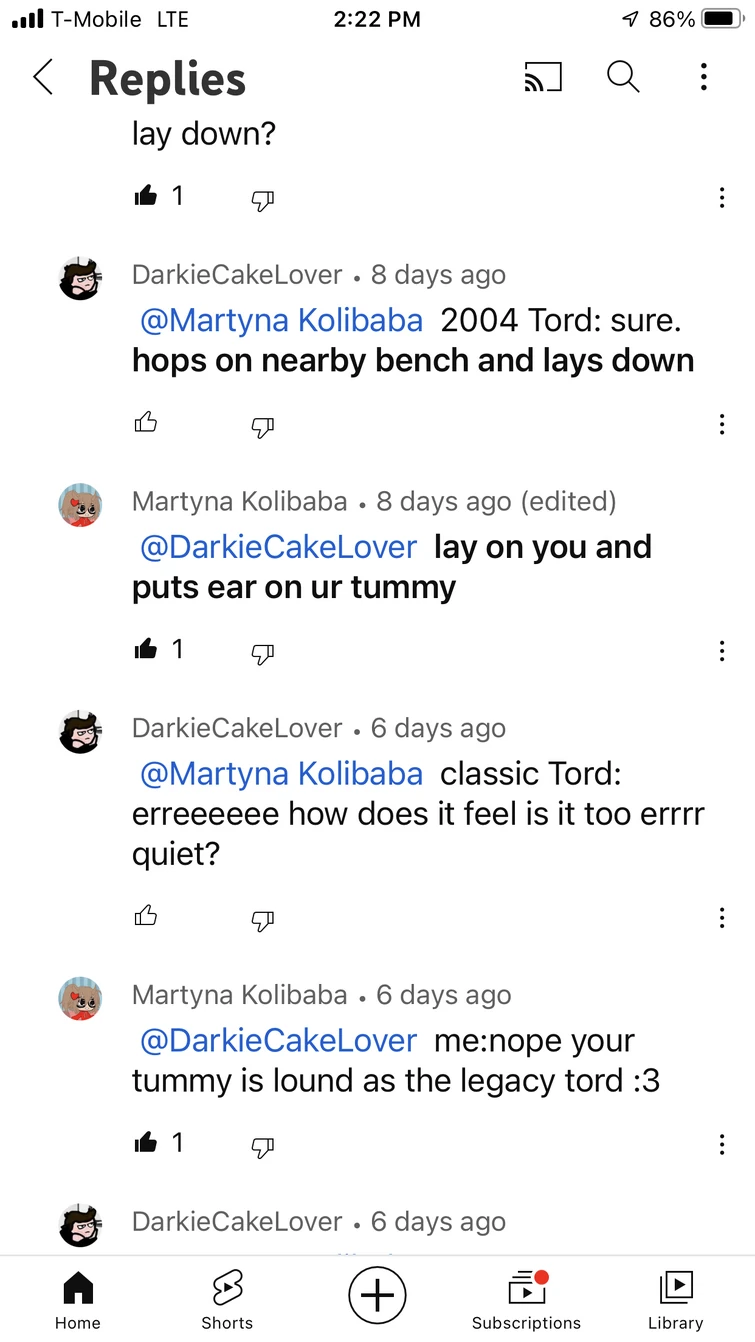755x1342 pixels.
Task: Open Martyna Kolibaba's avatar on "me:nope" reply
Action: [80, 999]
